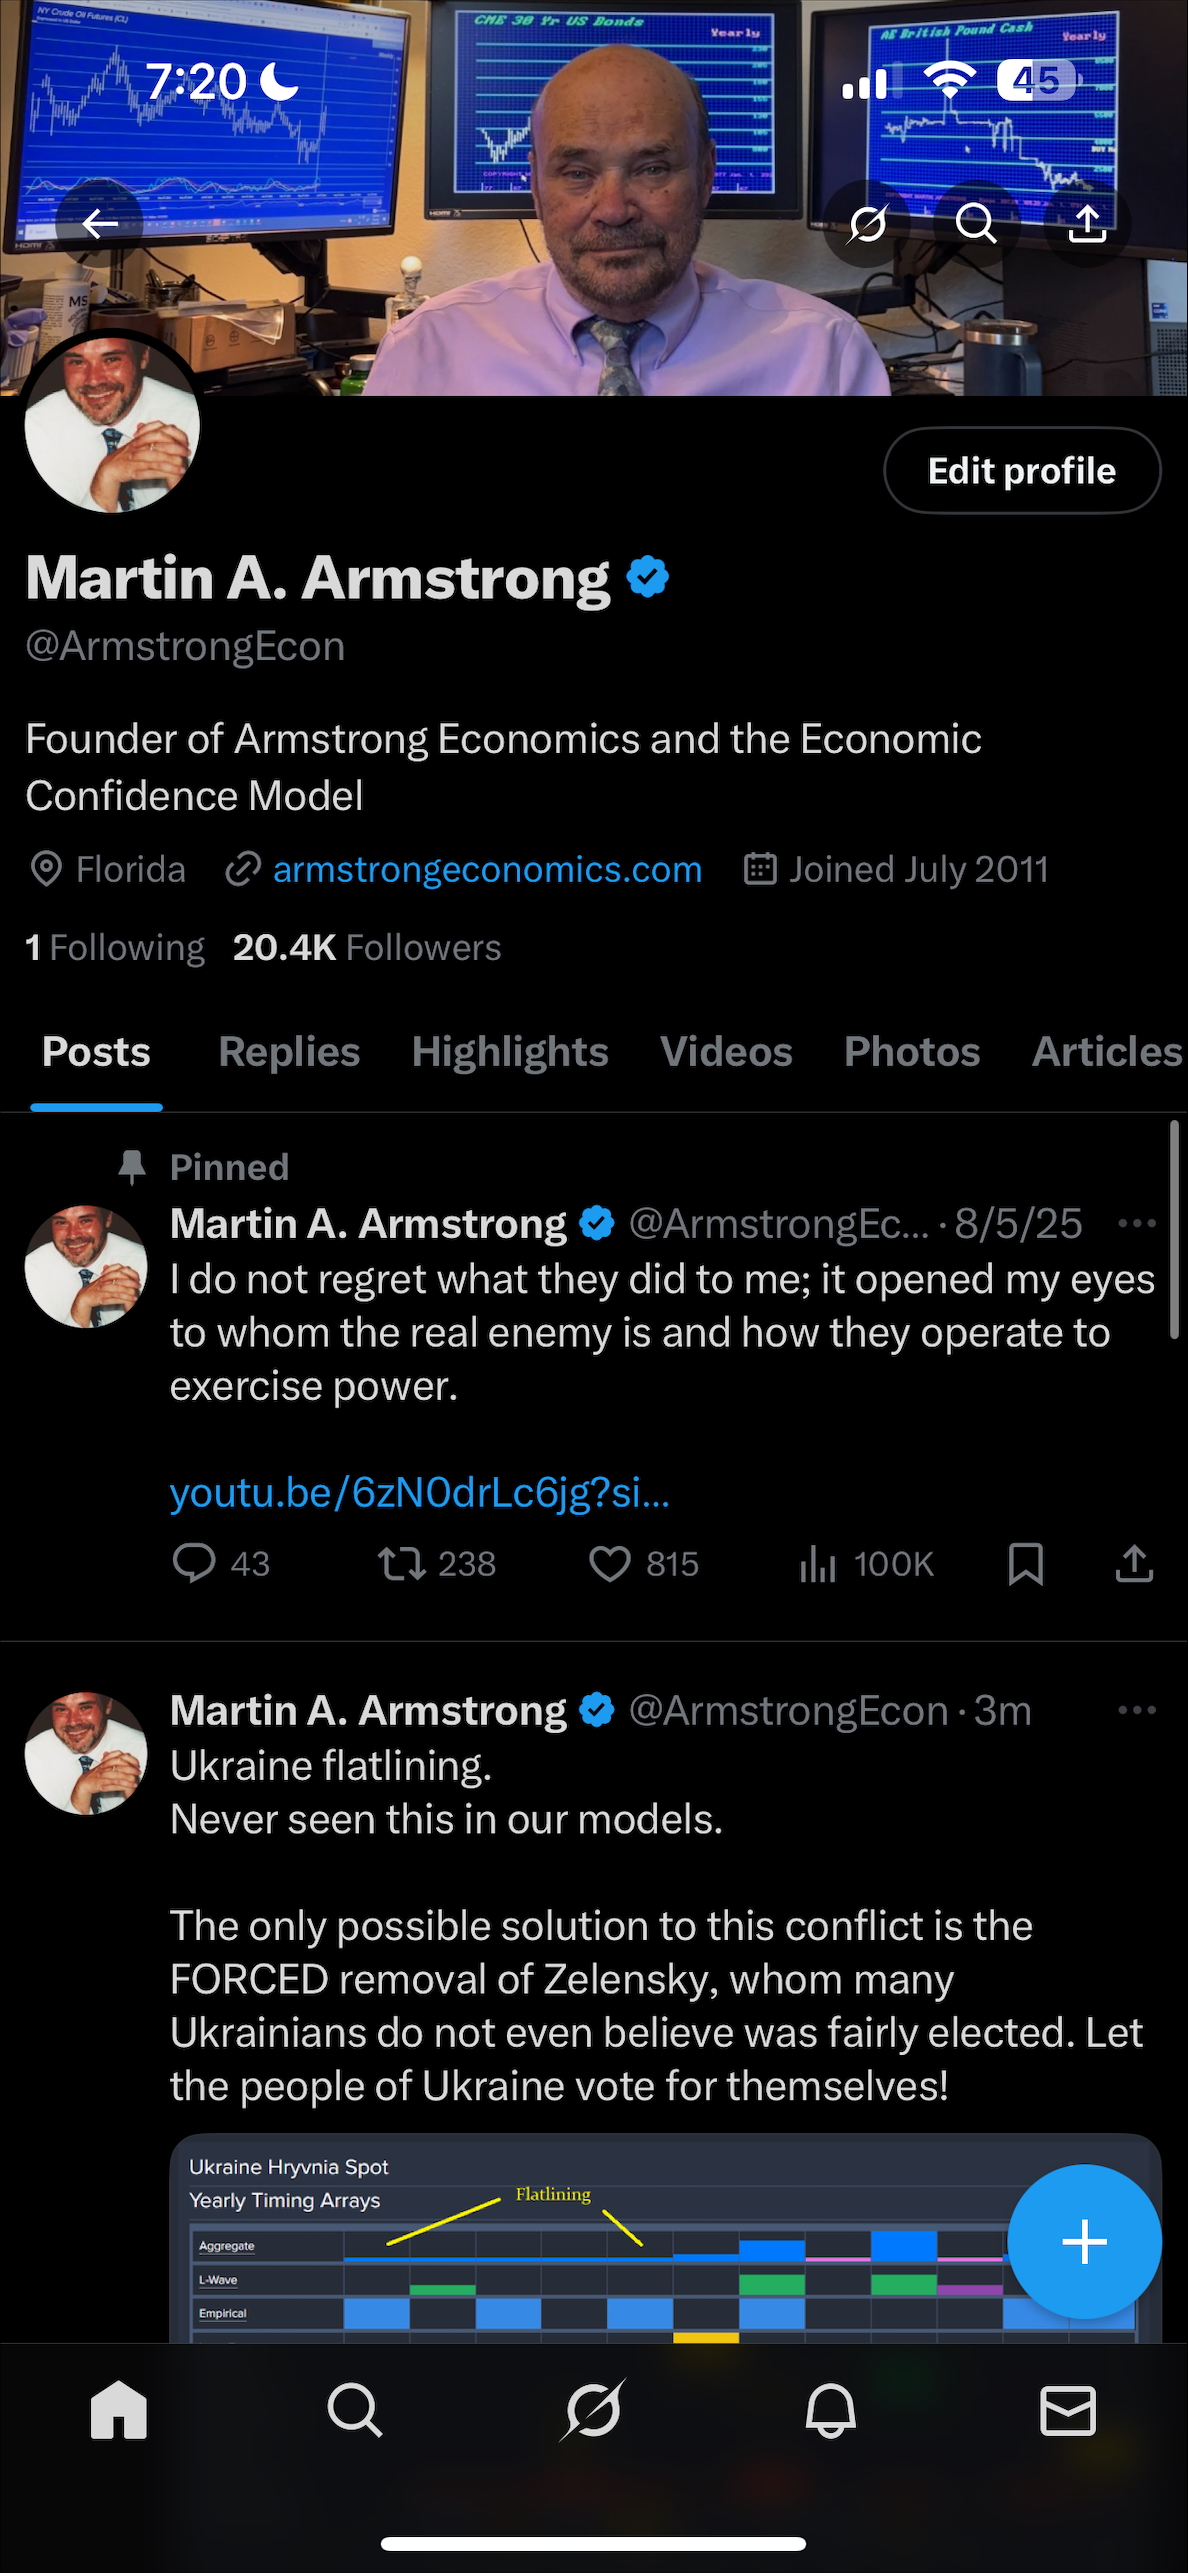Search this profile with magnifier icon
The width and height of the screenshot is (1188, 2573).
[x=976, y=223]
